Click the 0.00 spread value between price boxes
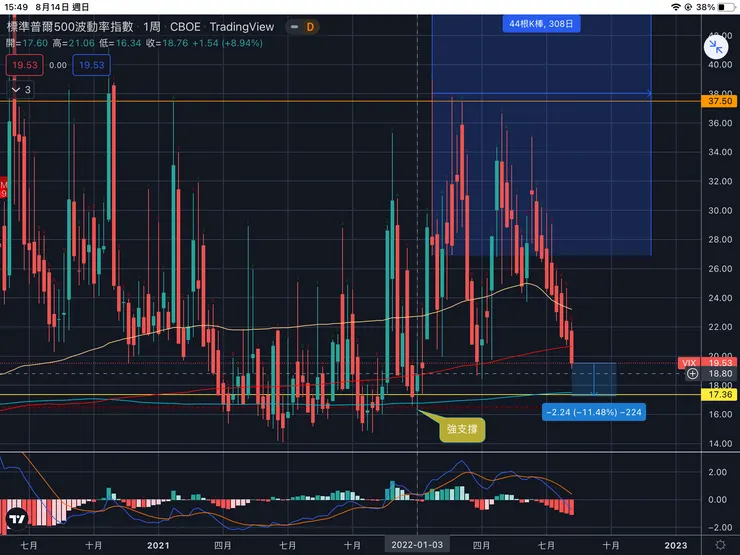Image resolution: width=740 pixels, height=555 pixels. (x=58, y=65)
